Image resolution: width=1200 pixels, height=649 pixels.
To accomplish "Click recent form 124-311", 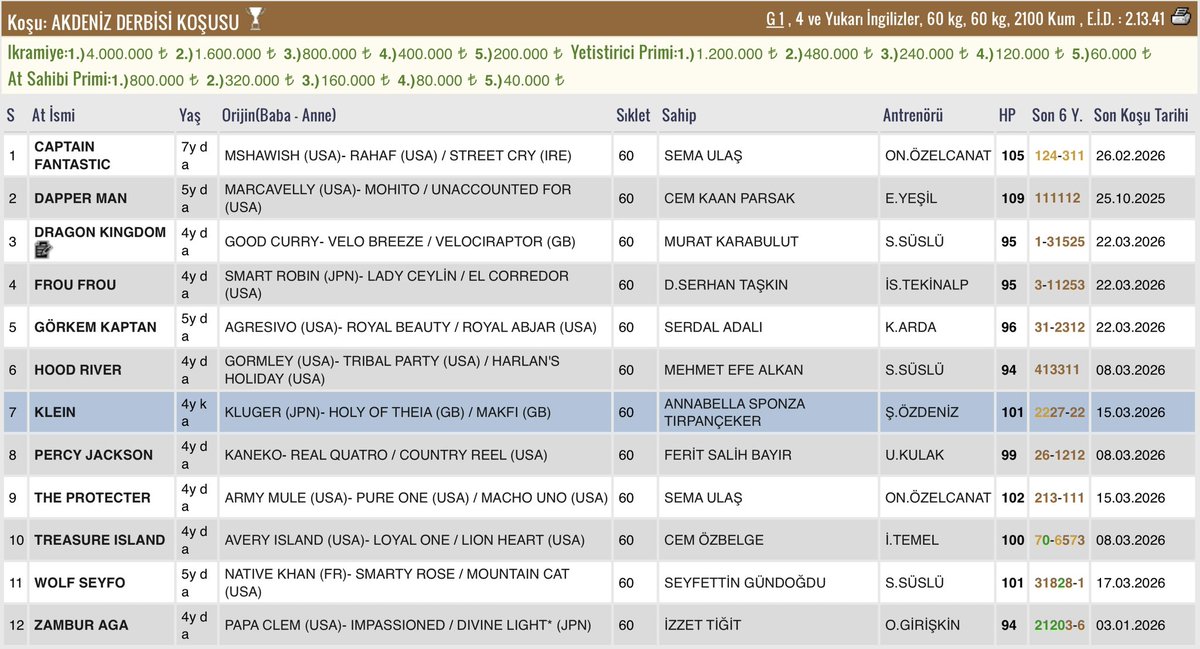I will (x=1059, y=155).
